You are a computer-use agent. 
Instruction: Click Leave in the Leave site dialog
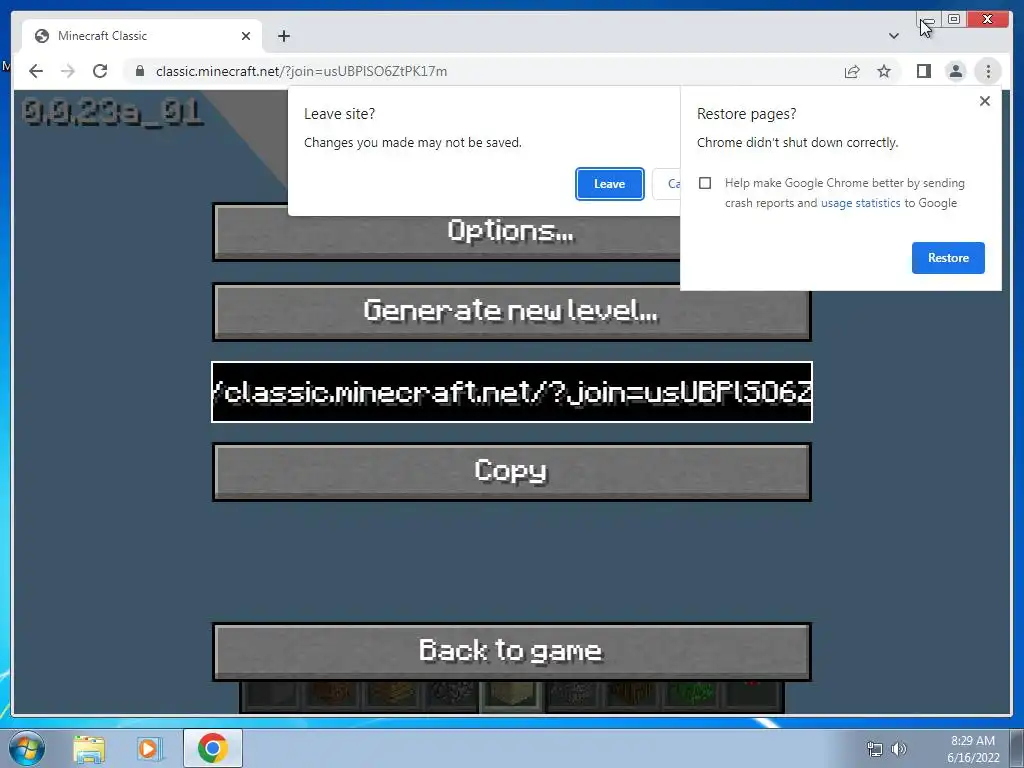coord(609,184)
